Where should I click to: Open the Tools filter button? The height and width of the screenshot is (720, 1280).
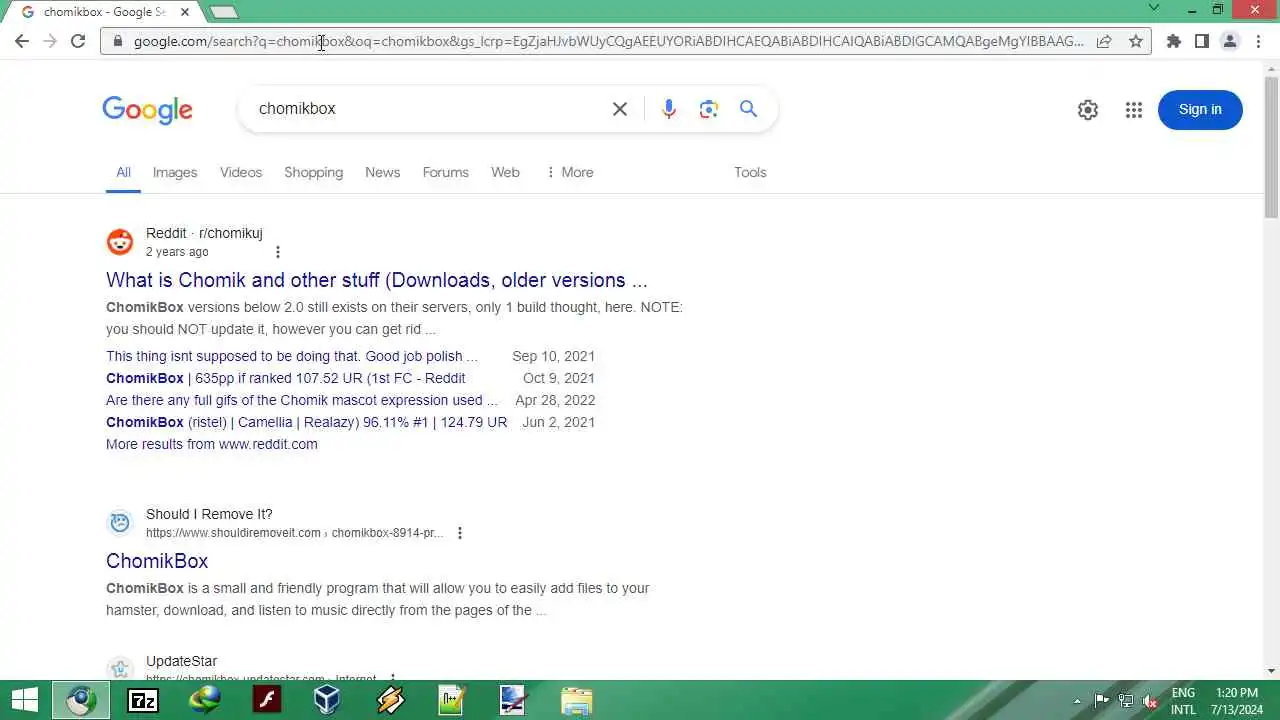click(x=750, y=172)
